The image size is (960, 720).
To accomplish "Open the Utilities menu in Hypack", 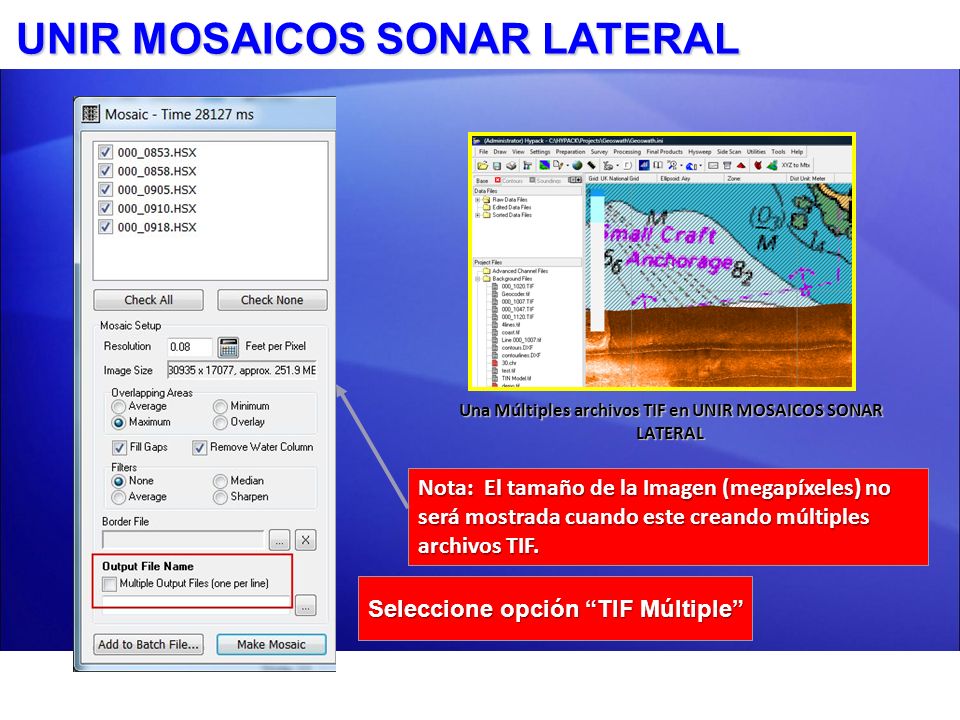I will coord(756,152).
